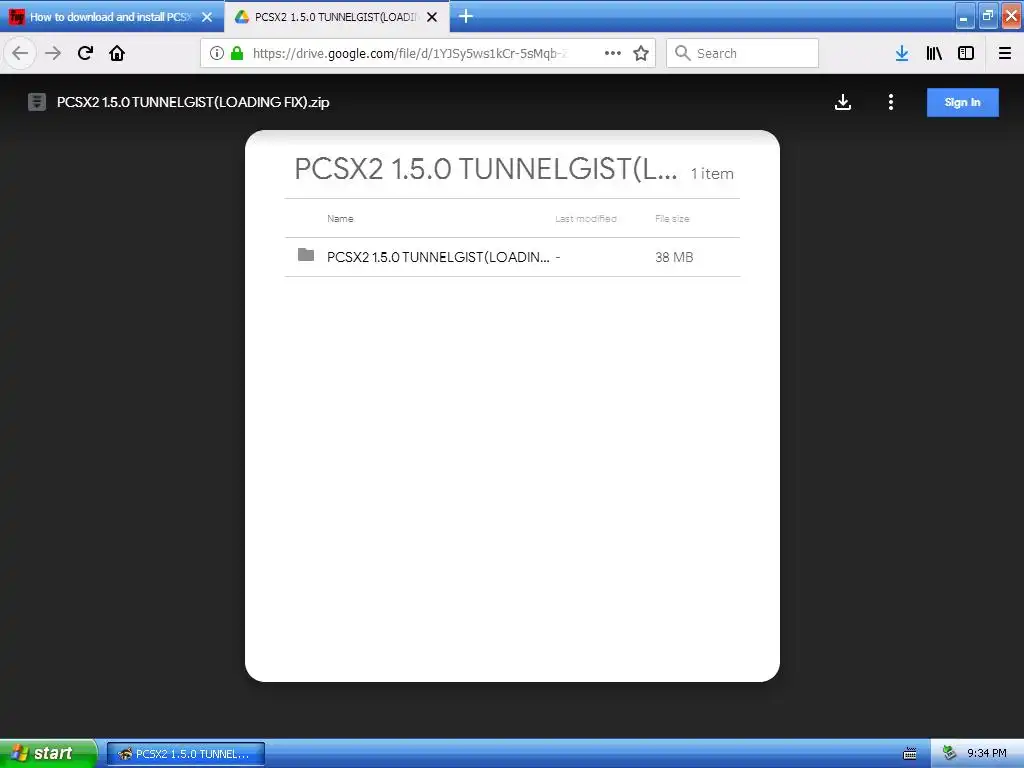Click the zip file type icon beside title
Image resolution: width=1024 pixels, height=768 pixels.
coord(37,103)
